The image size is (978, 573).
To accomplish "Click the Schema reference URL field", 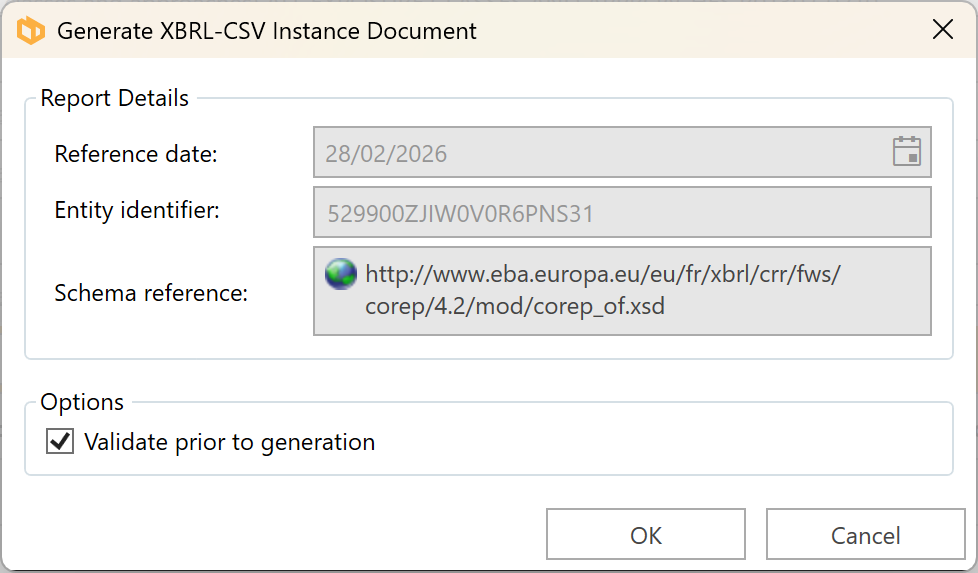I will (622, 291).
